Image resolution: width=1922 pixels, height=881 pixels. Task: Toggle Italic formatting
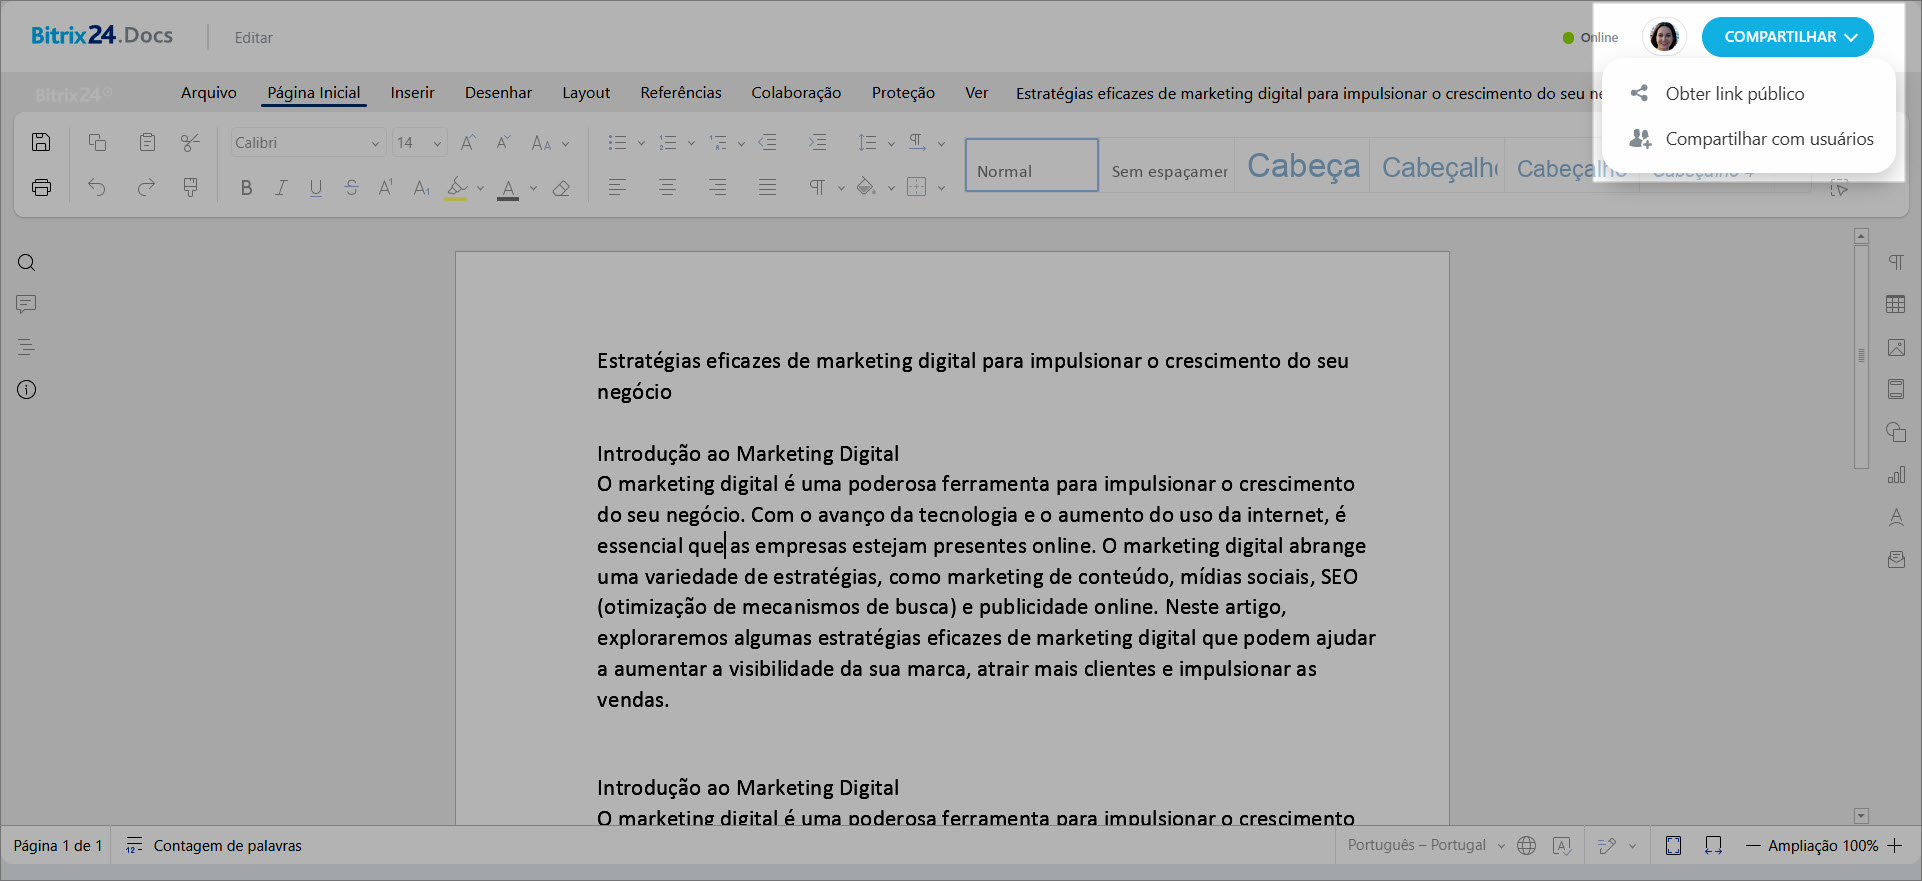click(x=281, y=187)
